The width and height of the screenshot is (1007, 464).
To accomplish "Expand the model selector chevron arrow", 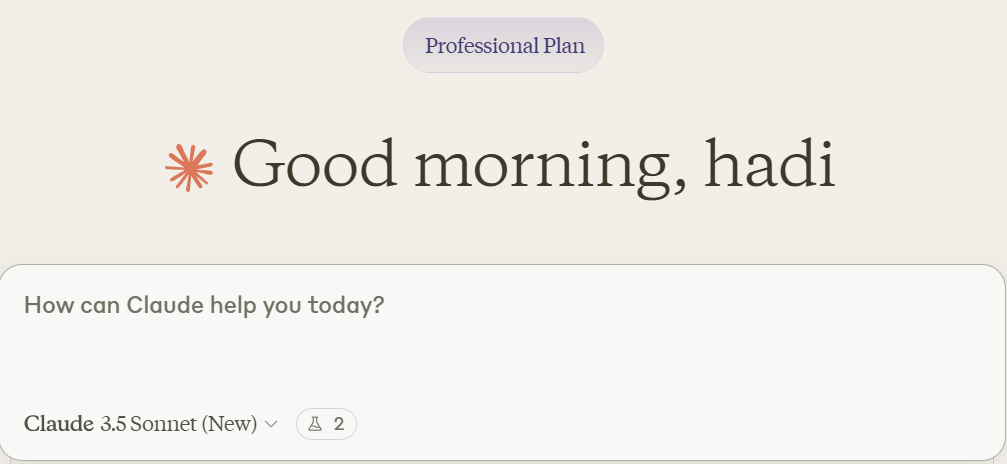I will click(x=271, y=424).
